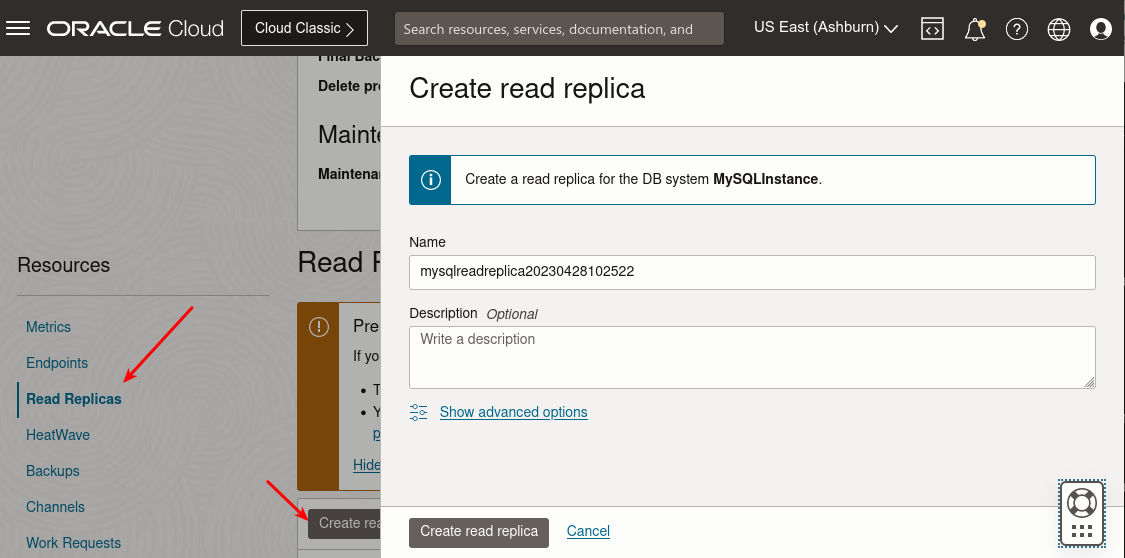1125x558 pixels.
Task: Click the advanced options sliders icon
Action: 418,412
